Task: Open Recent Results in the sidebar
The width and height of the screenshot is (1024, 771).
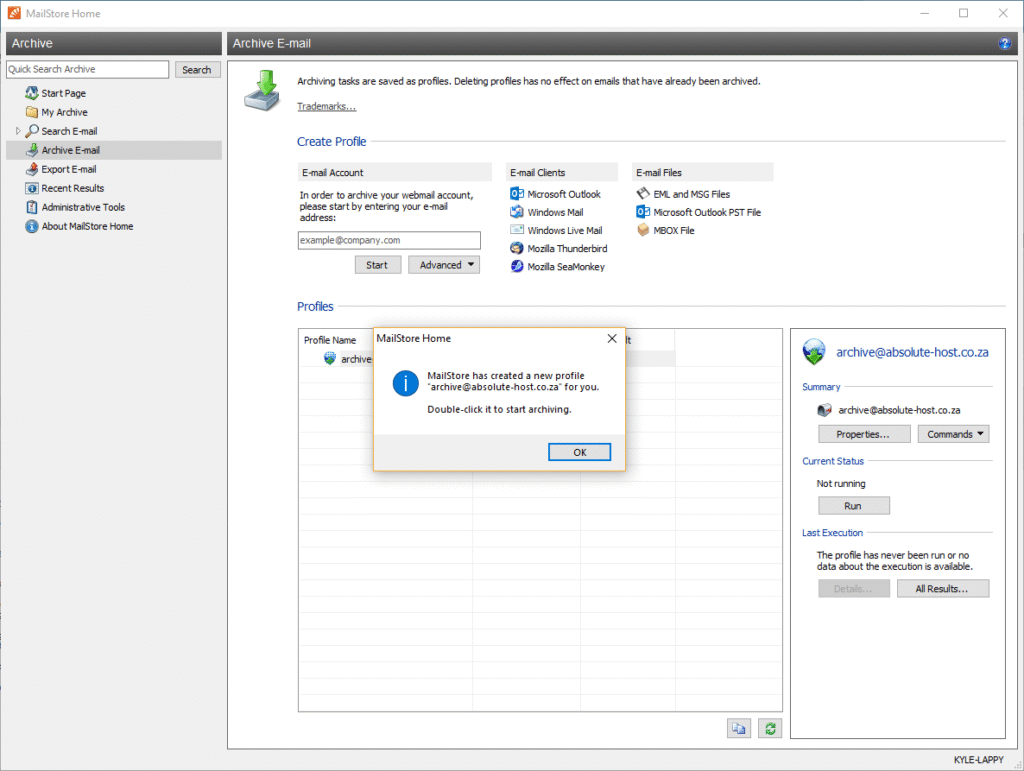Action: coord(72,188)
